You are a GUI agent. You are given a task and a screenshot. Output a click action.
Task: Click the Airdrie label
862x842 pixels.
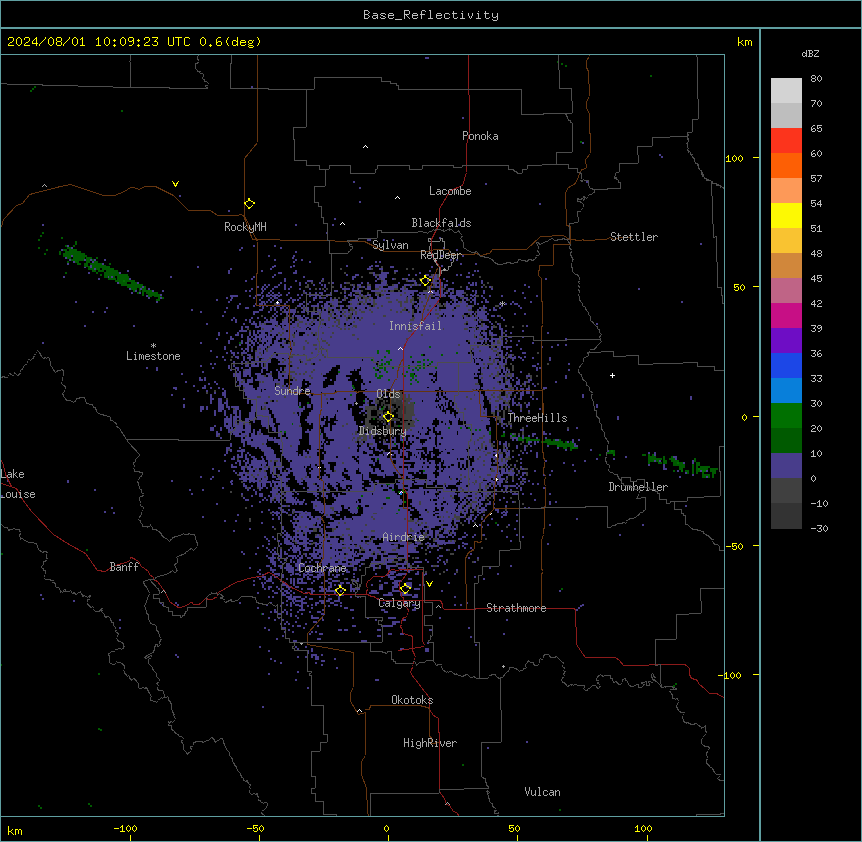403,537
